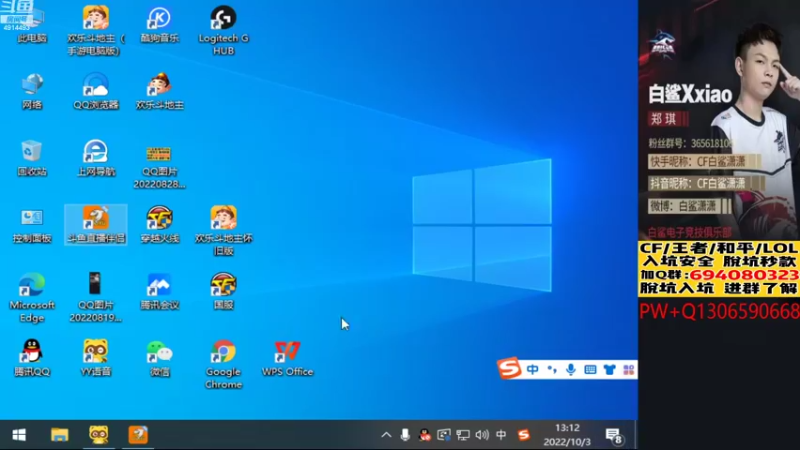
Task: Select the Google Chrome desktop shortcut
Action: 223,365
